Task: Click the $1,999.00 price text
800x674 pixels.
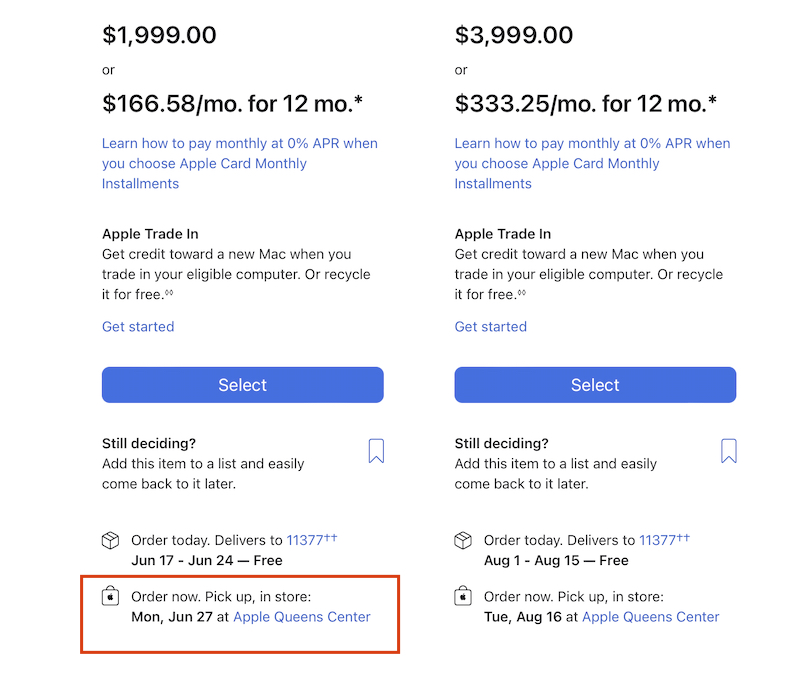Action: pos(159,36)
